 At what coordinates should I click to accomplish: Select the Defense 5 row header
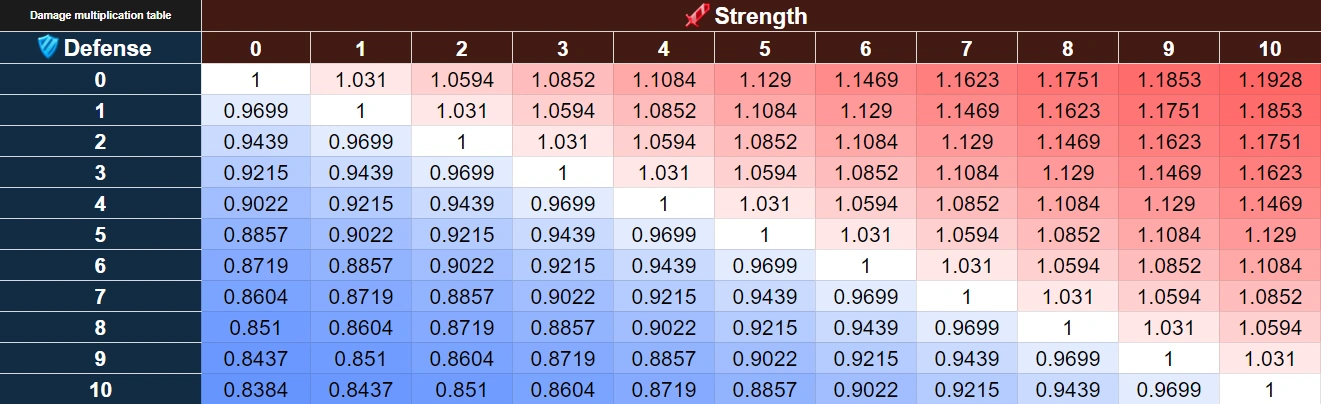pos(100,235)
